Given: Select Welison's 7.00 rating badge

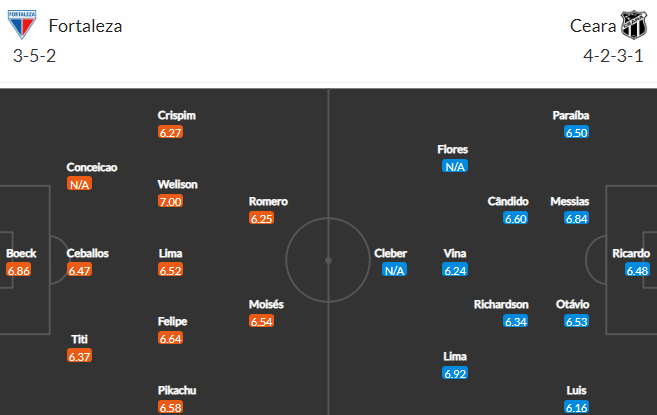Looking at the screenshot, I should pyautogui.click(x=171, y=202).
